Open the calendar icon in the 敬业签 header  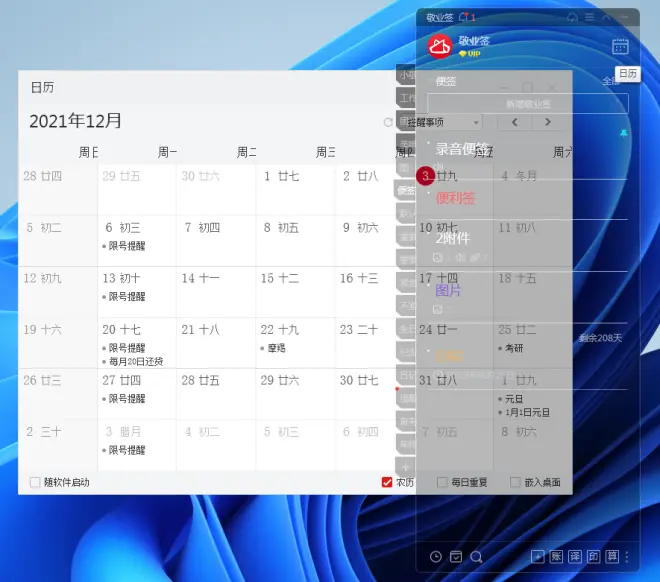pyautogui.click(x=620, y=46)
